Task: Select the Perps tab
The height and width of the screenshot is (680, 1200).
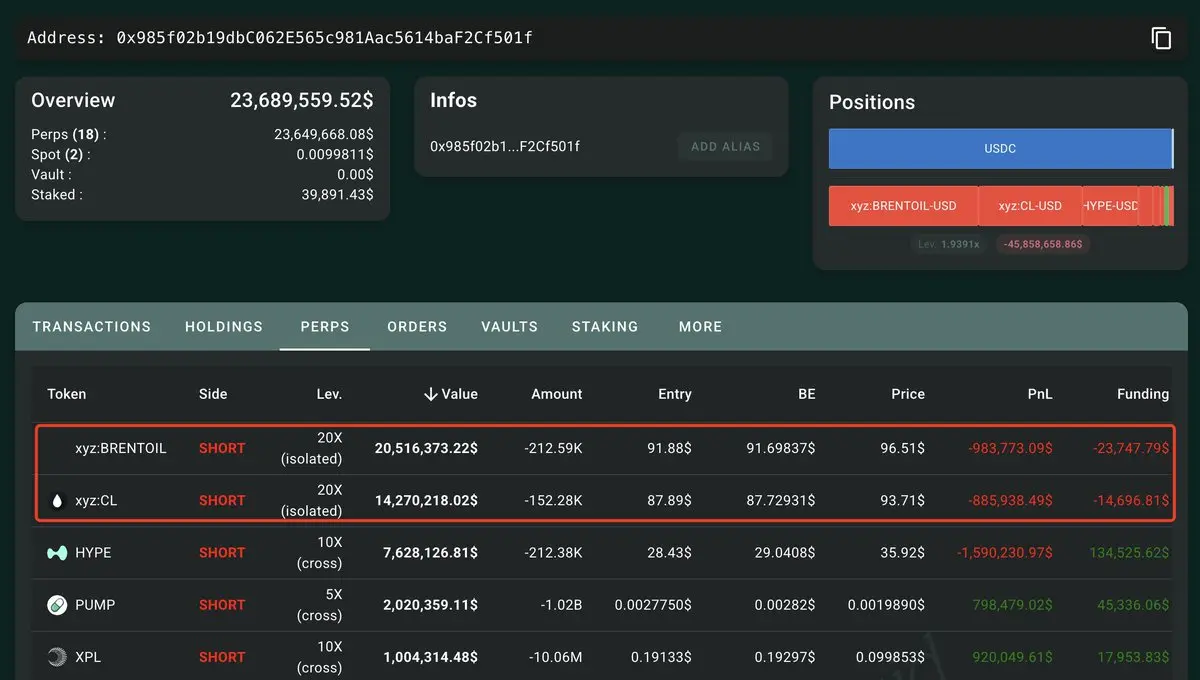Action: pyautogui.click(x=325, y=327)
